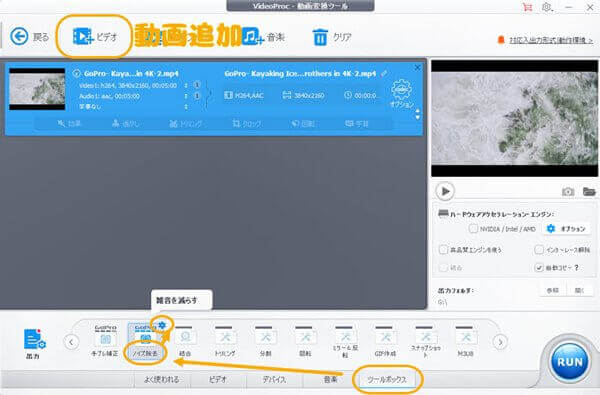Remove the GoPro video item with its X
Screen dimensions: 600x395
[x=417, y=68]
